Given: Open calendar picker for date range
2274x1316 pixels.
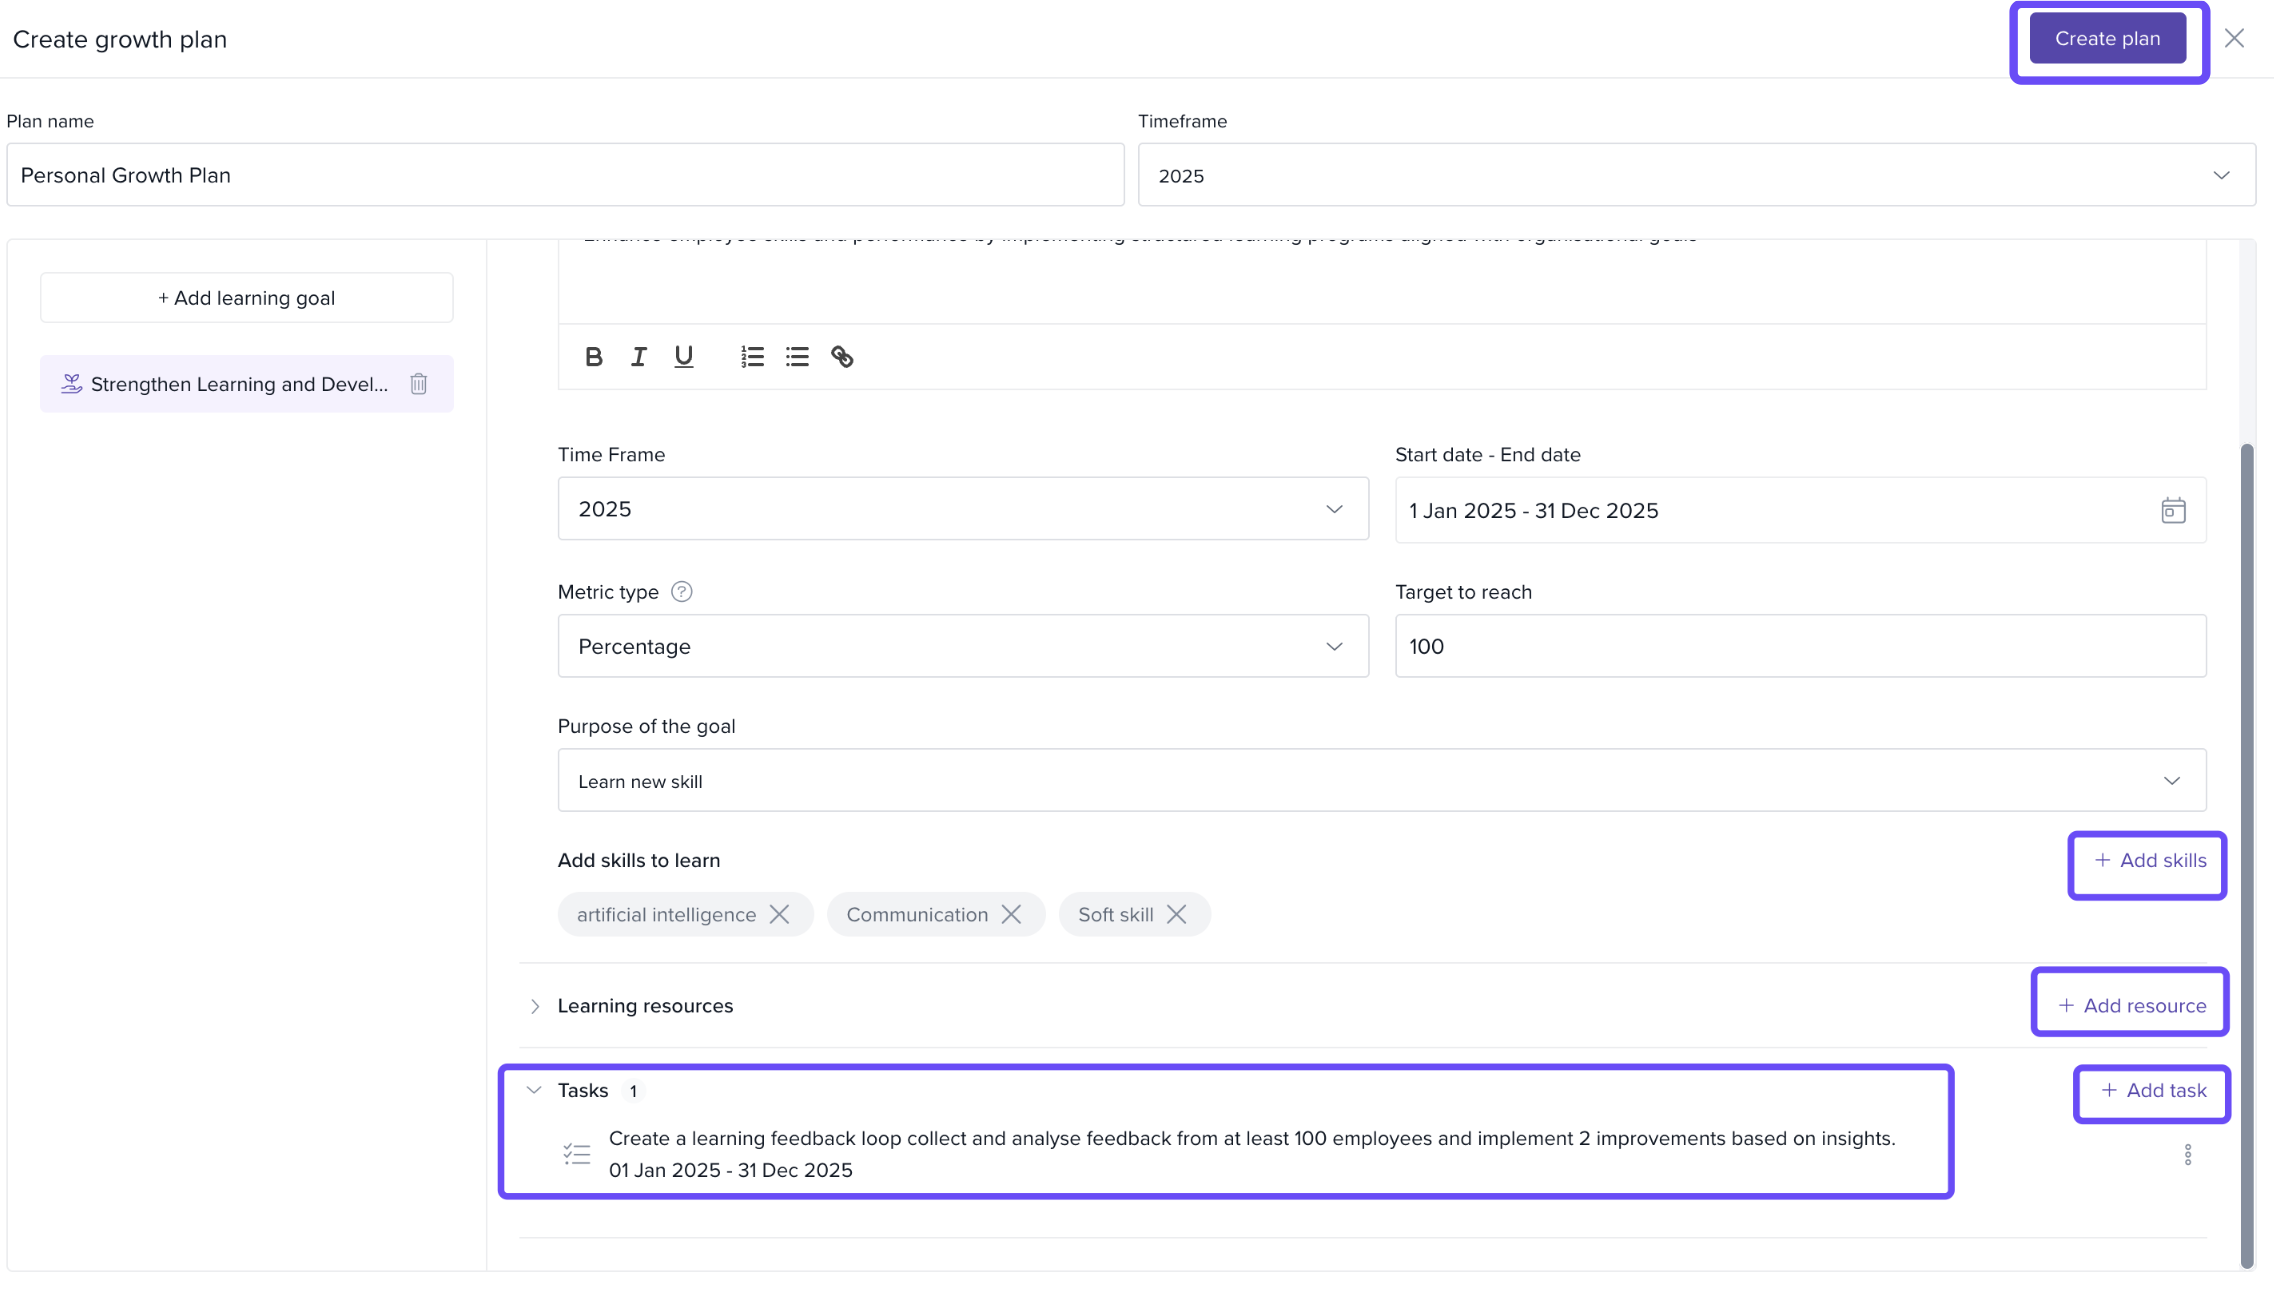Looking at the screenshot, I should 2172,511.
